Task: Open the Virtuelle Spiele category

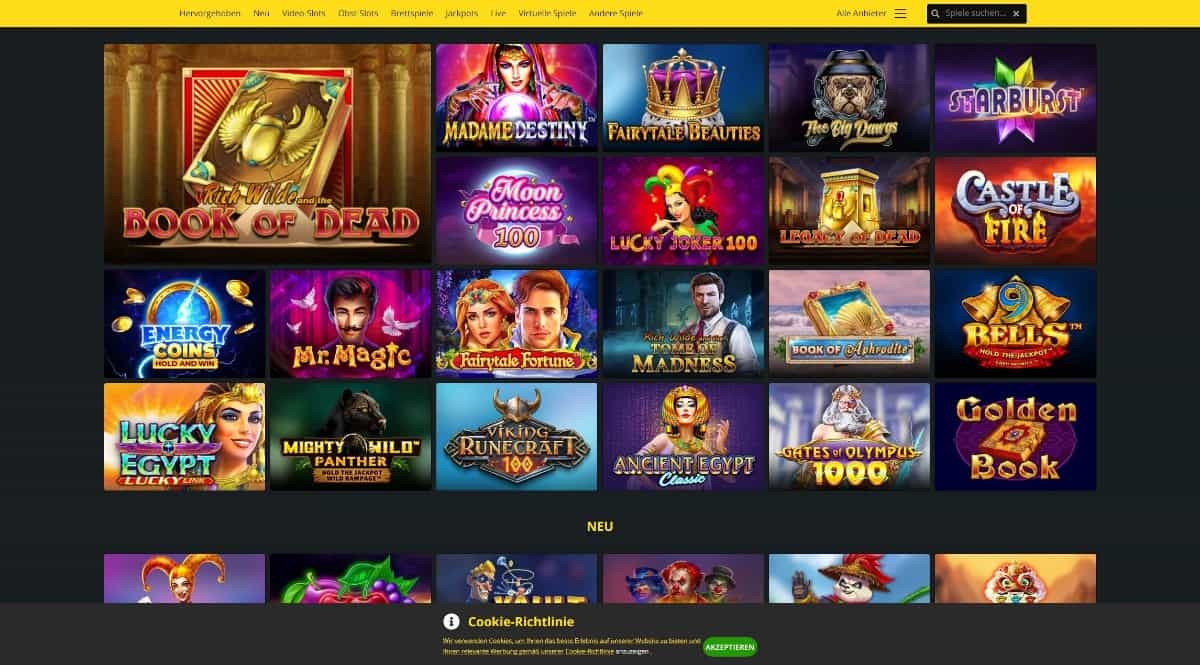Action: pos(547,13)
